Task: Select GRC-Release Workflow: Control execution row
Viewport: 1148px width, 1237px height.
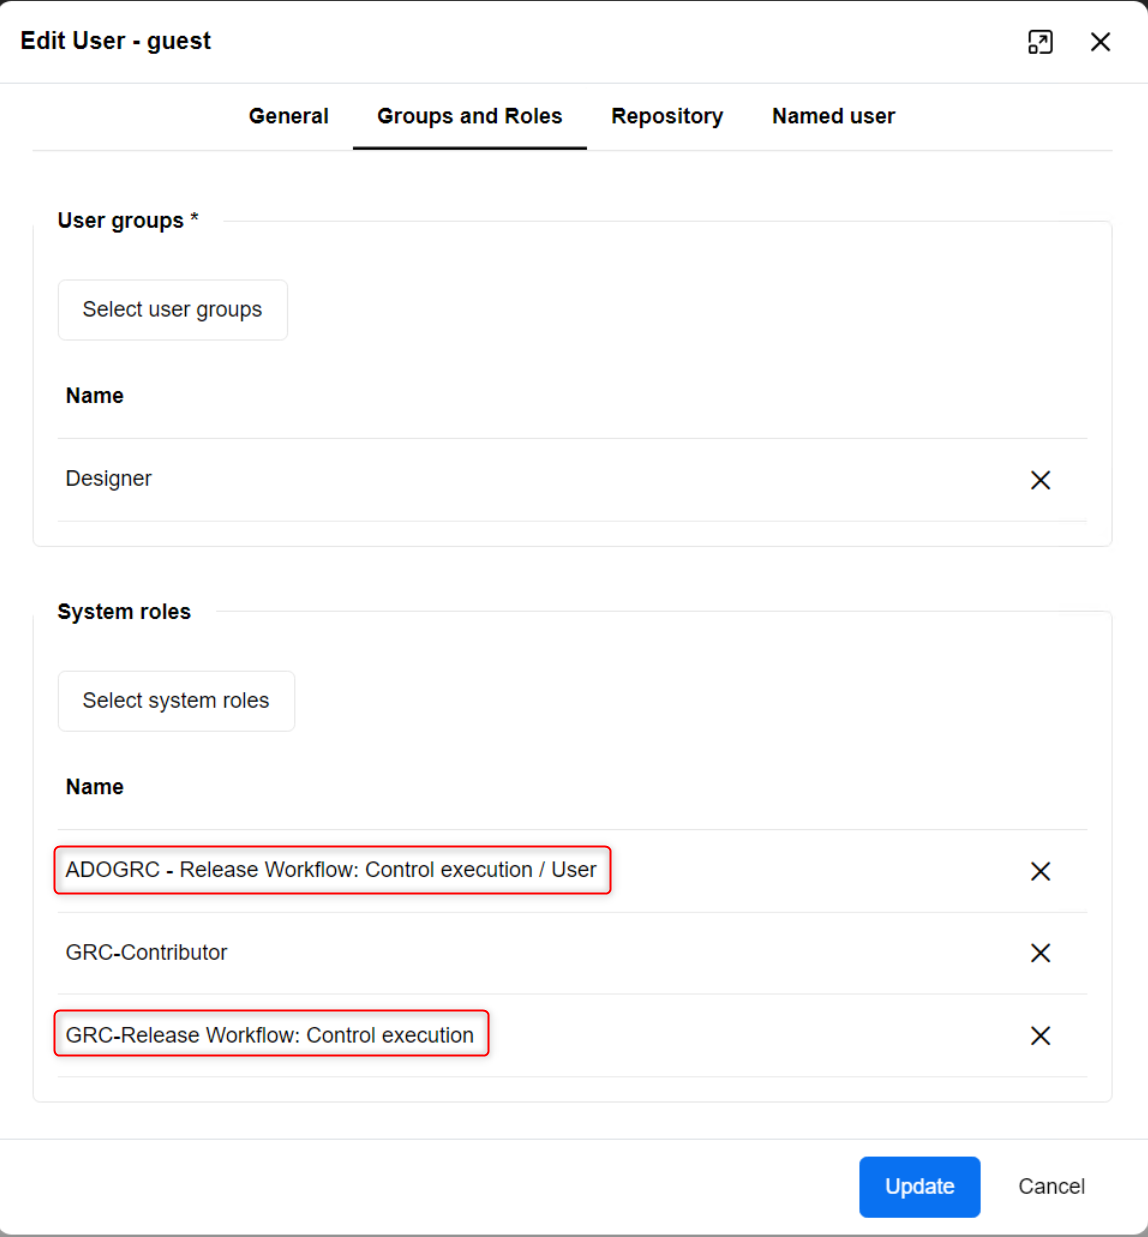Action: coord(270,1035)
